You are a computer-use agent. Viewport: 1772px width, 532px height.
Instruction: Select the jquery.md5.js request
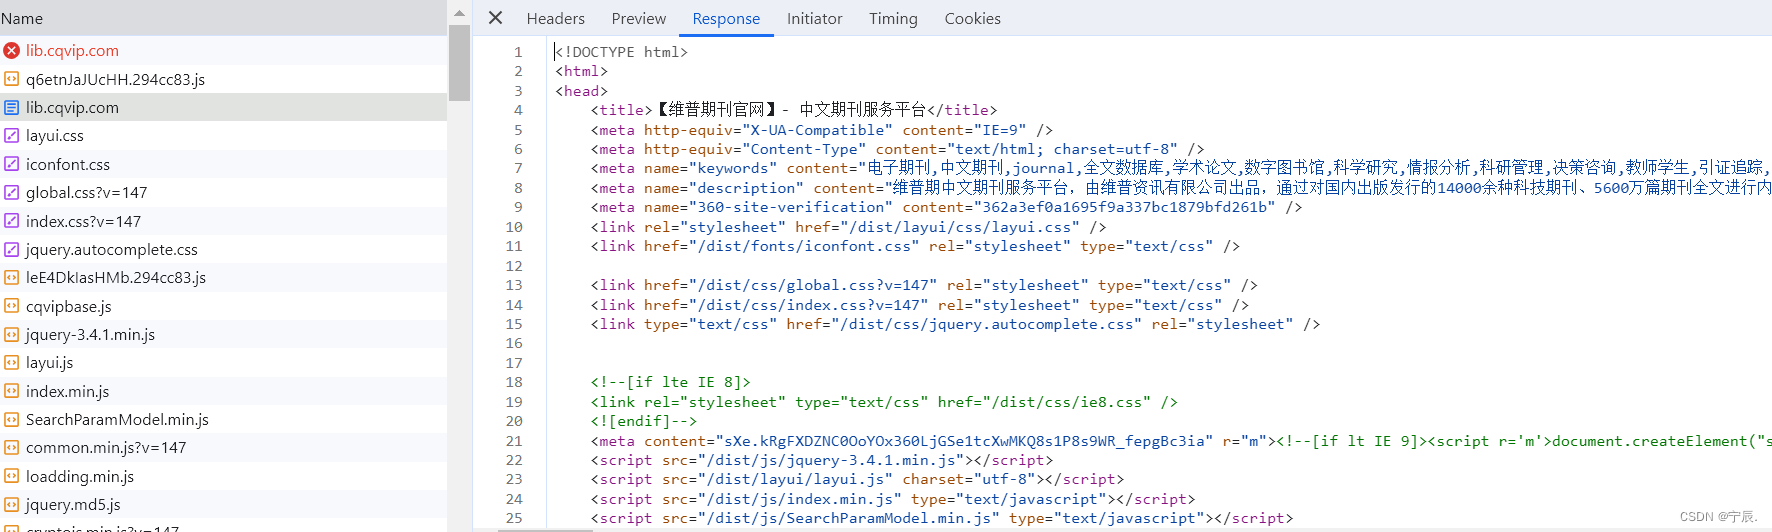point(223,504)
